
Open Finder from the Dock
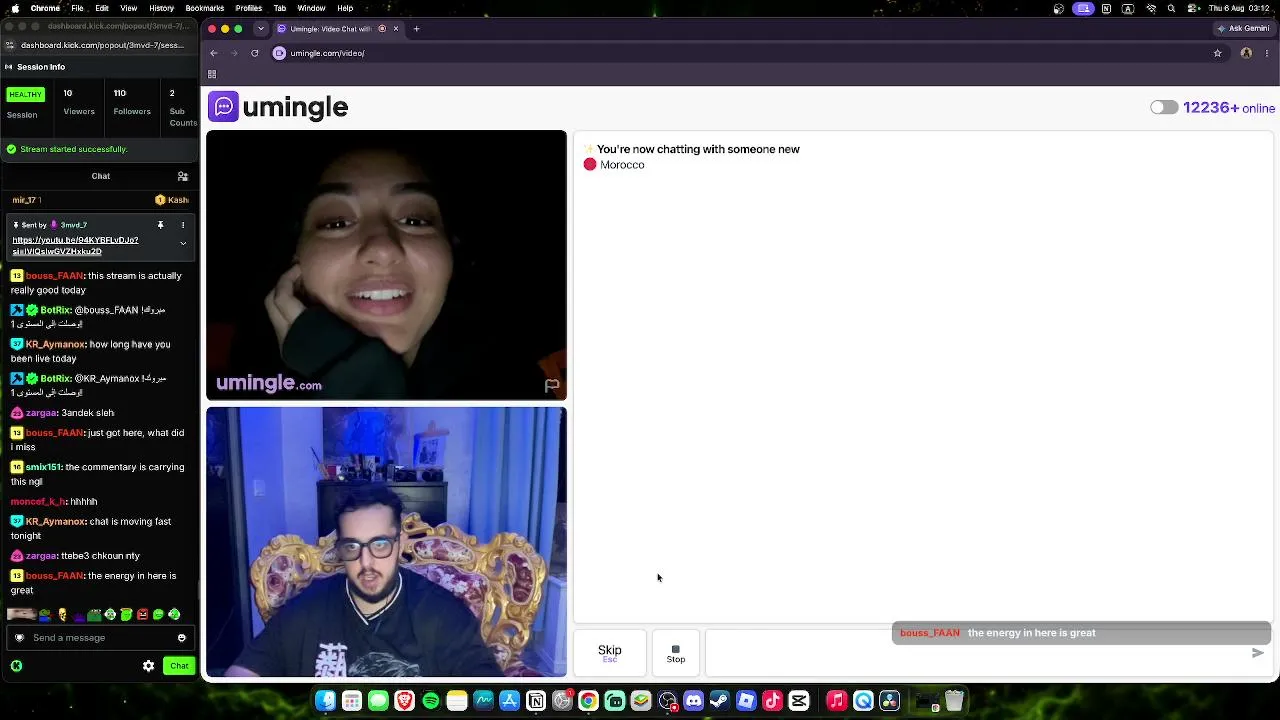325,701
